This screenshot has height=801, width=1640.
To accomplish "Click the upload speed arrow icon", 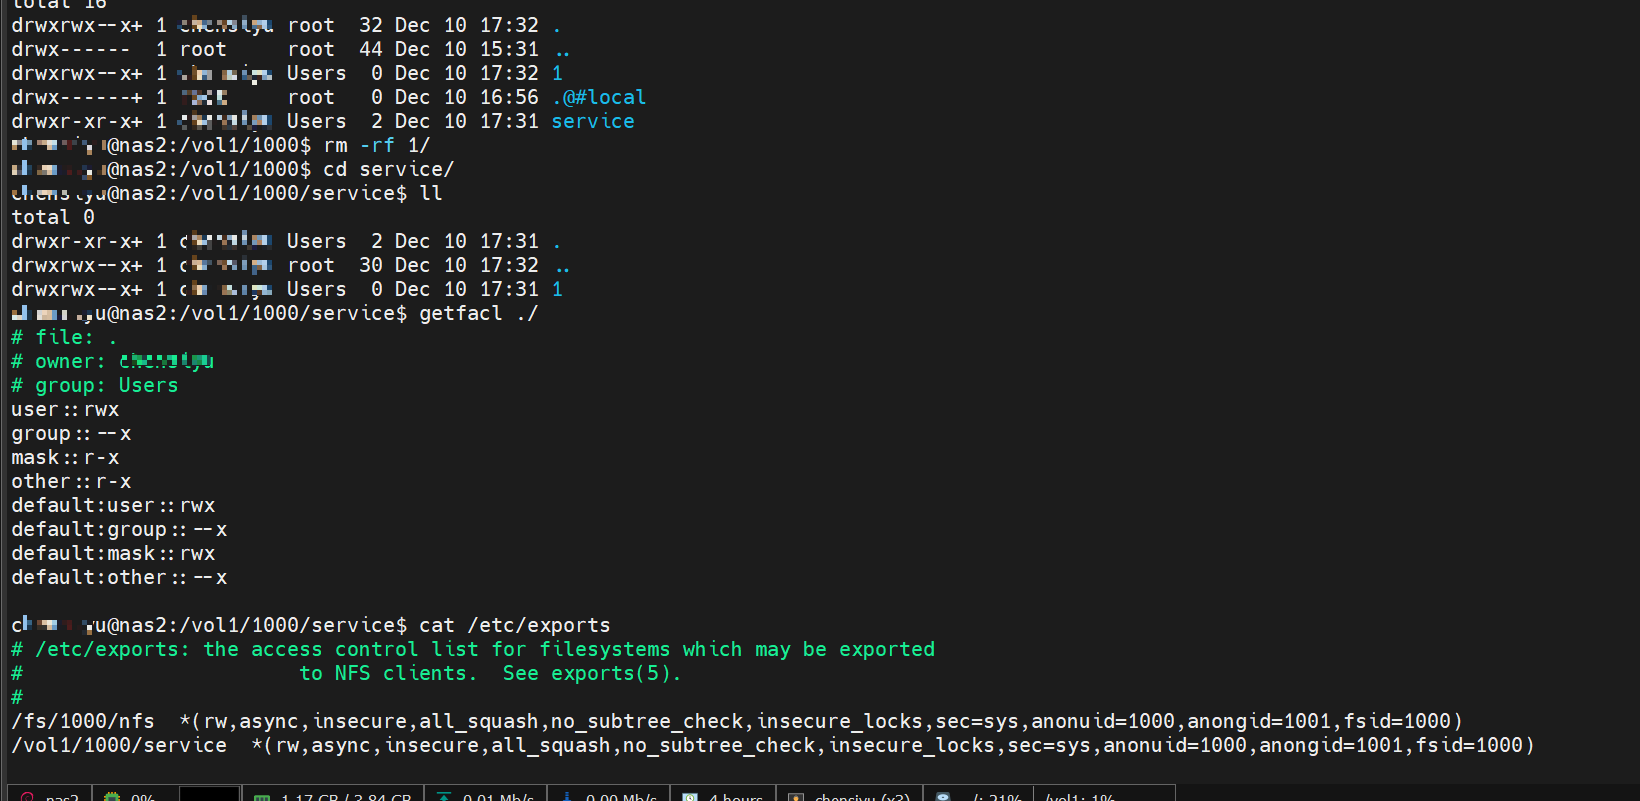I will tap(444, 797).
